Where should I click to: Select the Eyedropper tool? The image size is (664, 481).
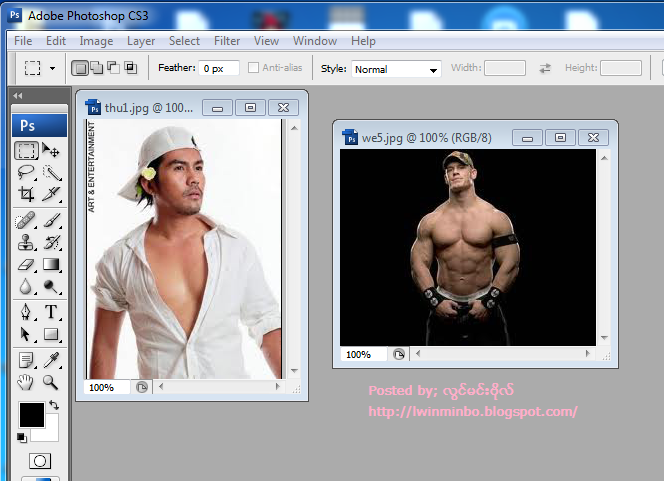51,360
